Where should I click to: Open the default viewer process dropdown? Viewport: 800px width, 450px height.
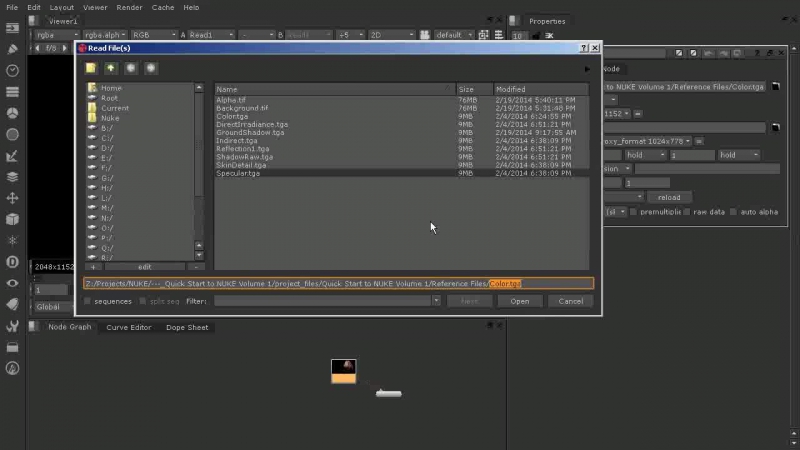tap(454, 35)
